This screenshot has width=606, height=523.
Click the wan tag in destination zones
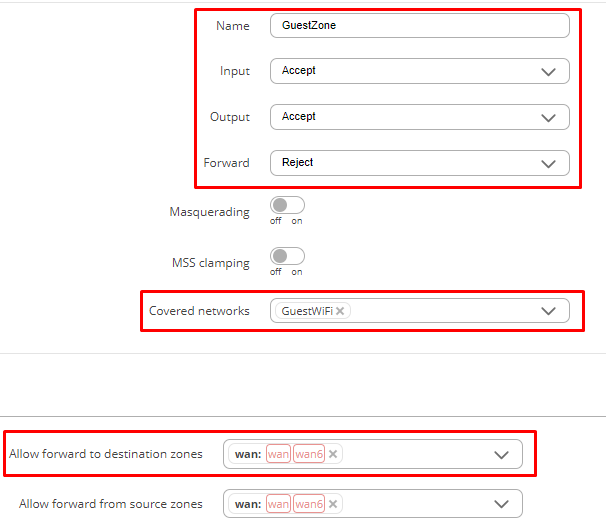point(278,454)
